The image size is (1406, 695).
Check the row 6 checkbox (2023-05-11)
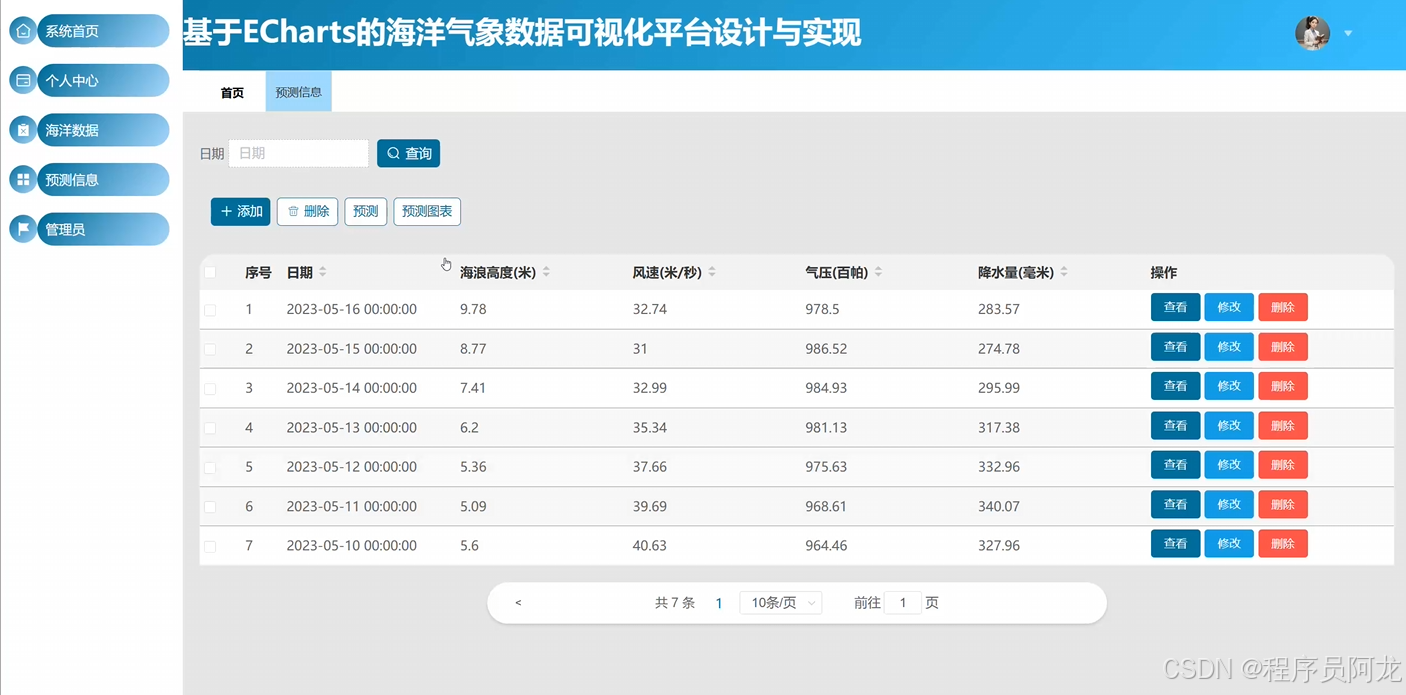click(210, 507)
